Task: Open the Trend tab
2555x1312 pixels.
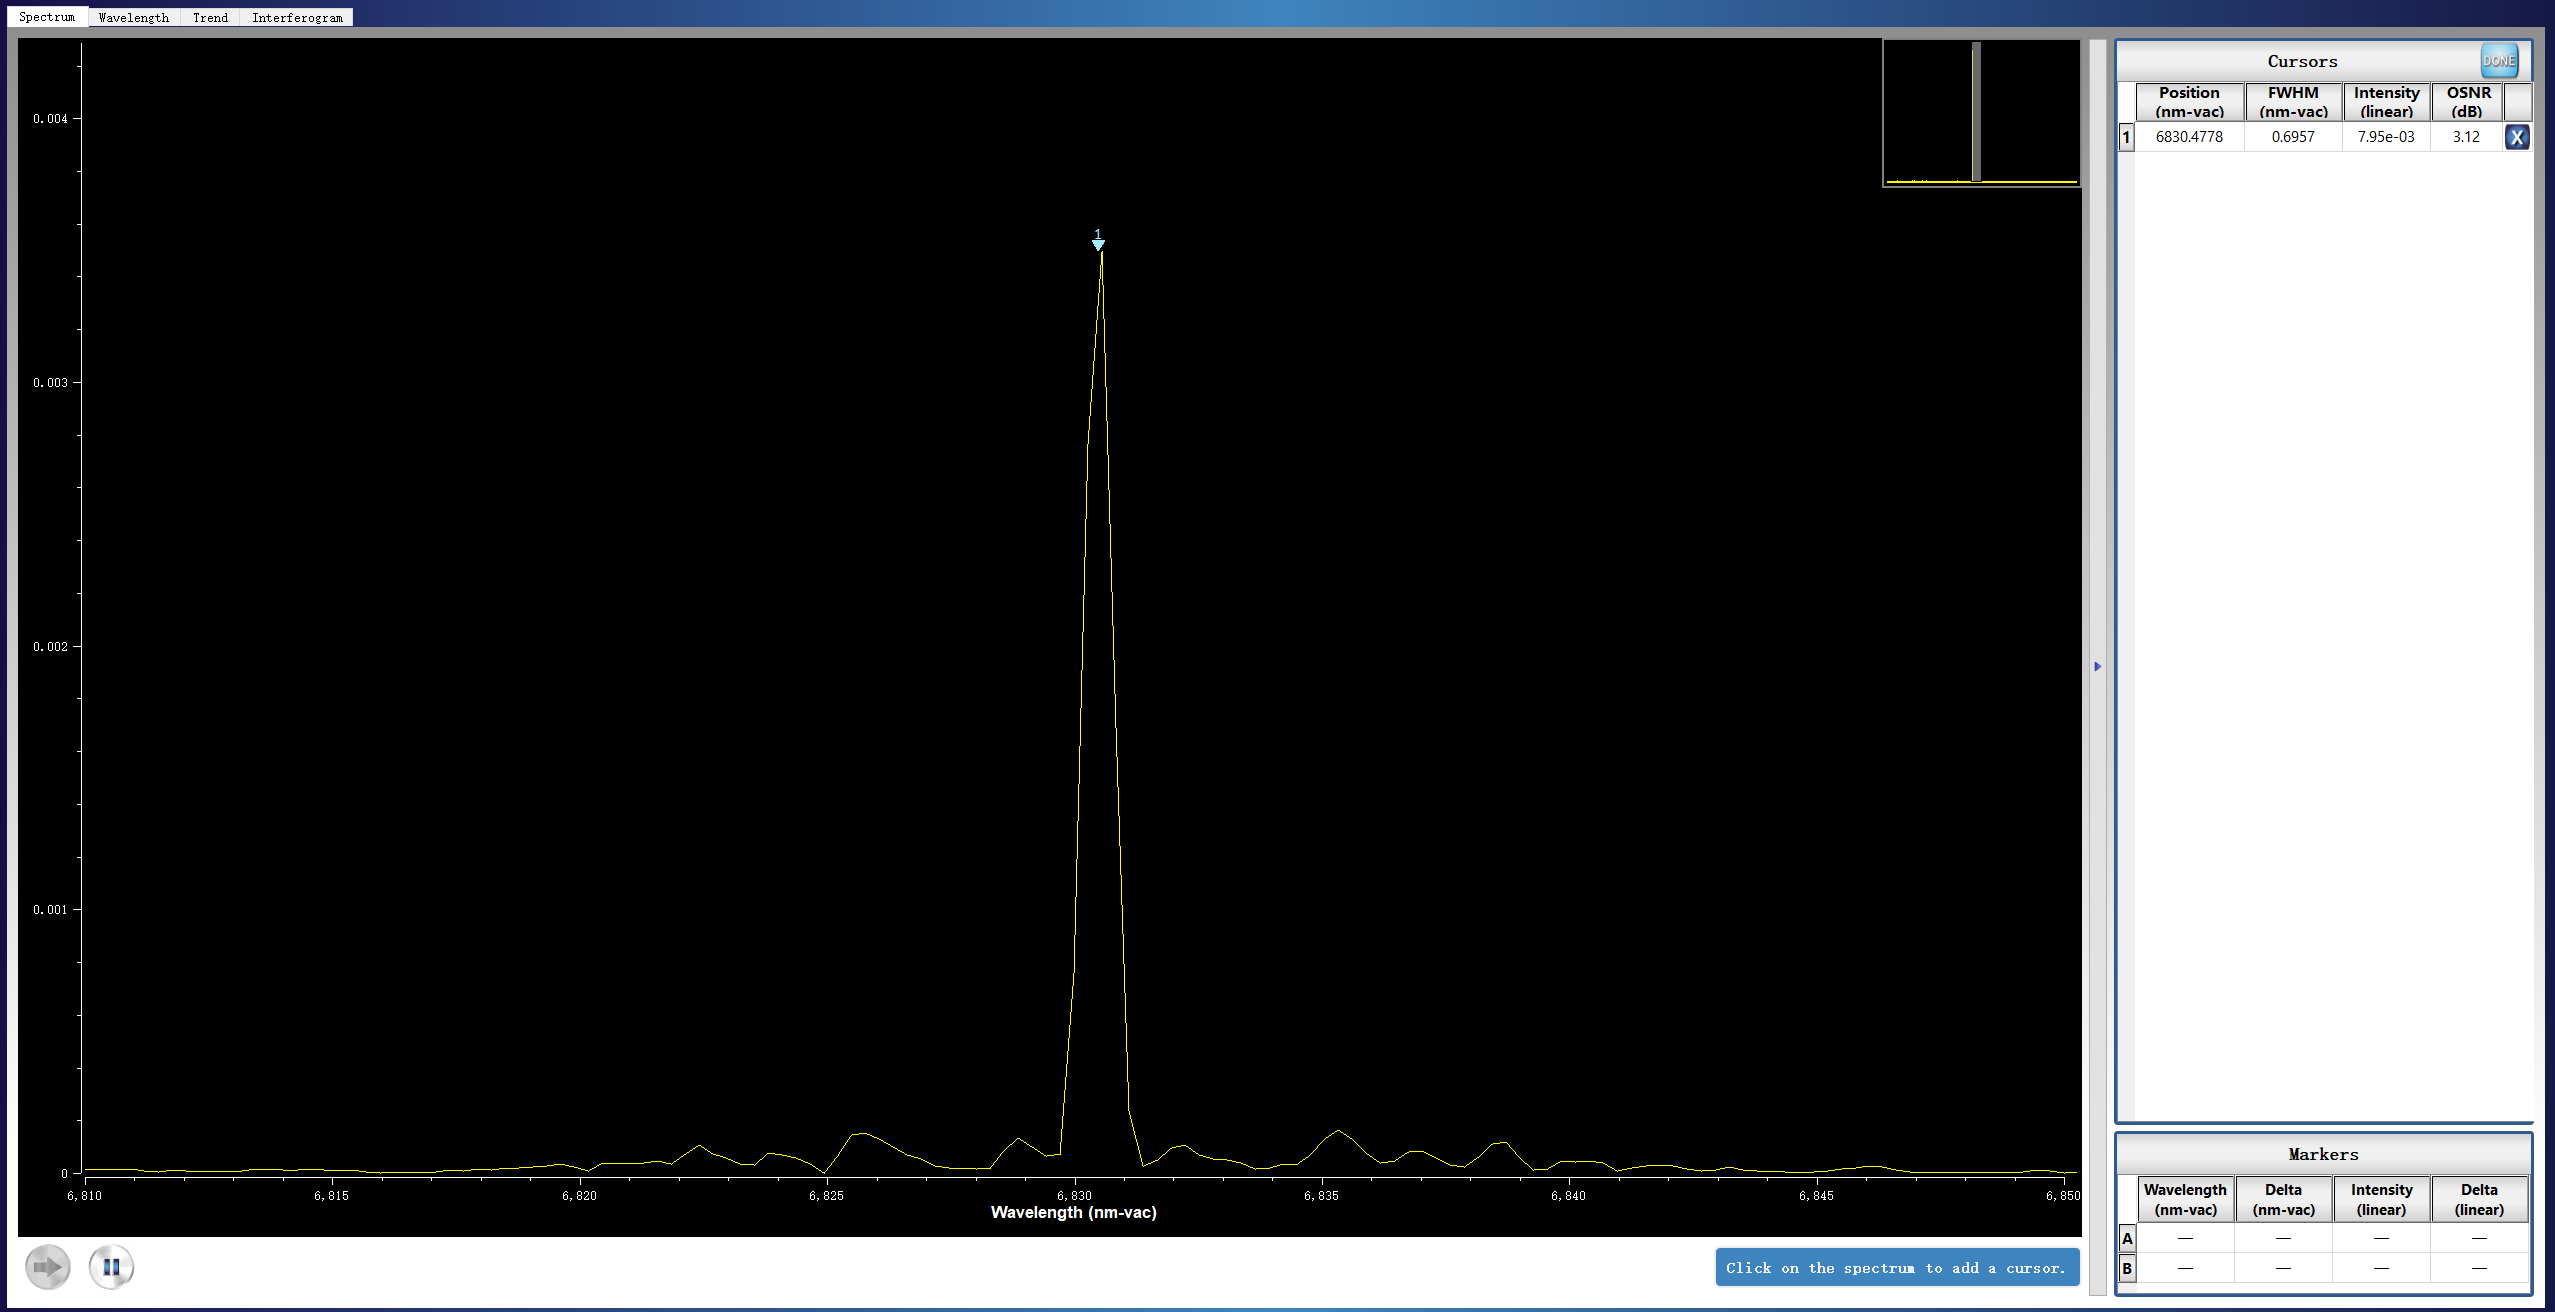Action: tap(210, 17)
